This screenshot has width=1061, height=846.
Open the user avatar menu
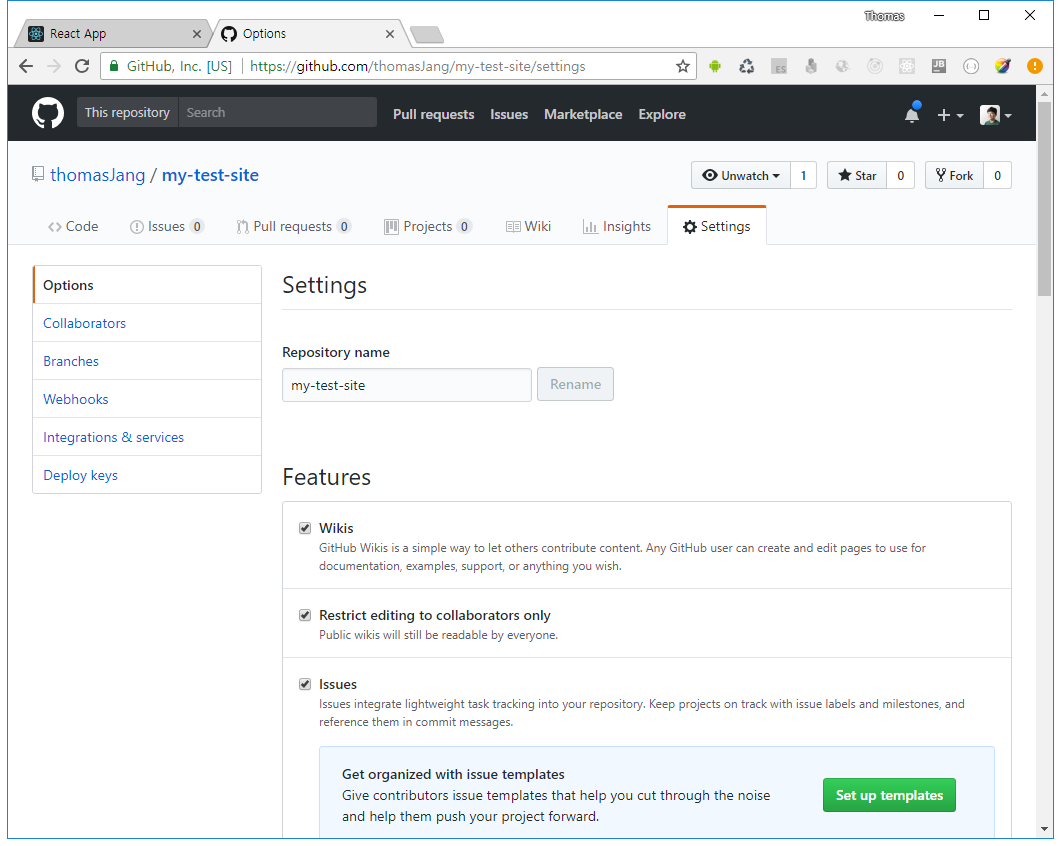[995, 115]
